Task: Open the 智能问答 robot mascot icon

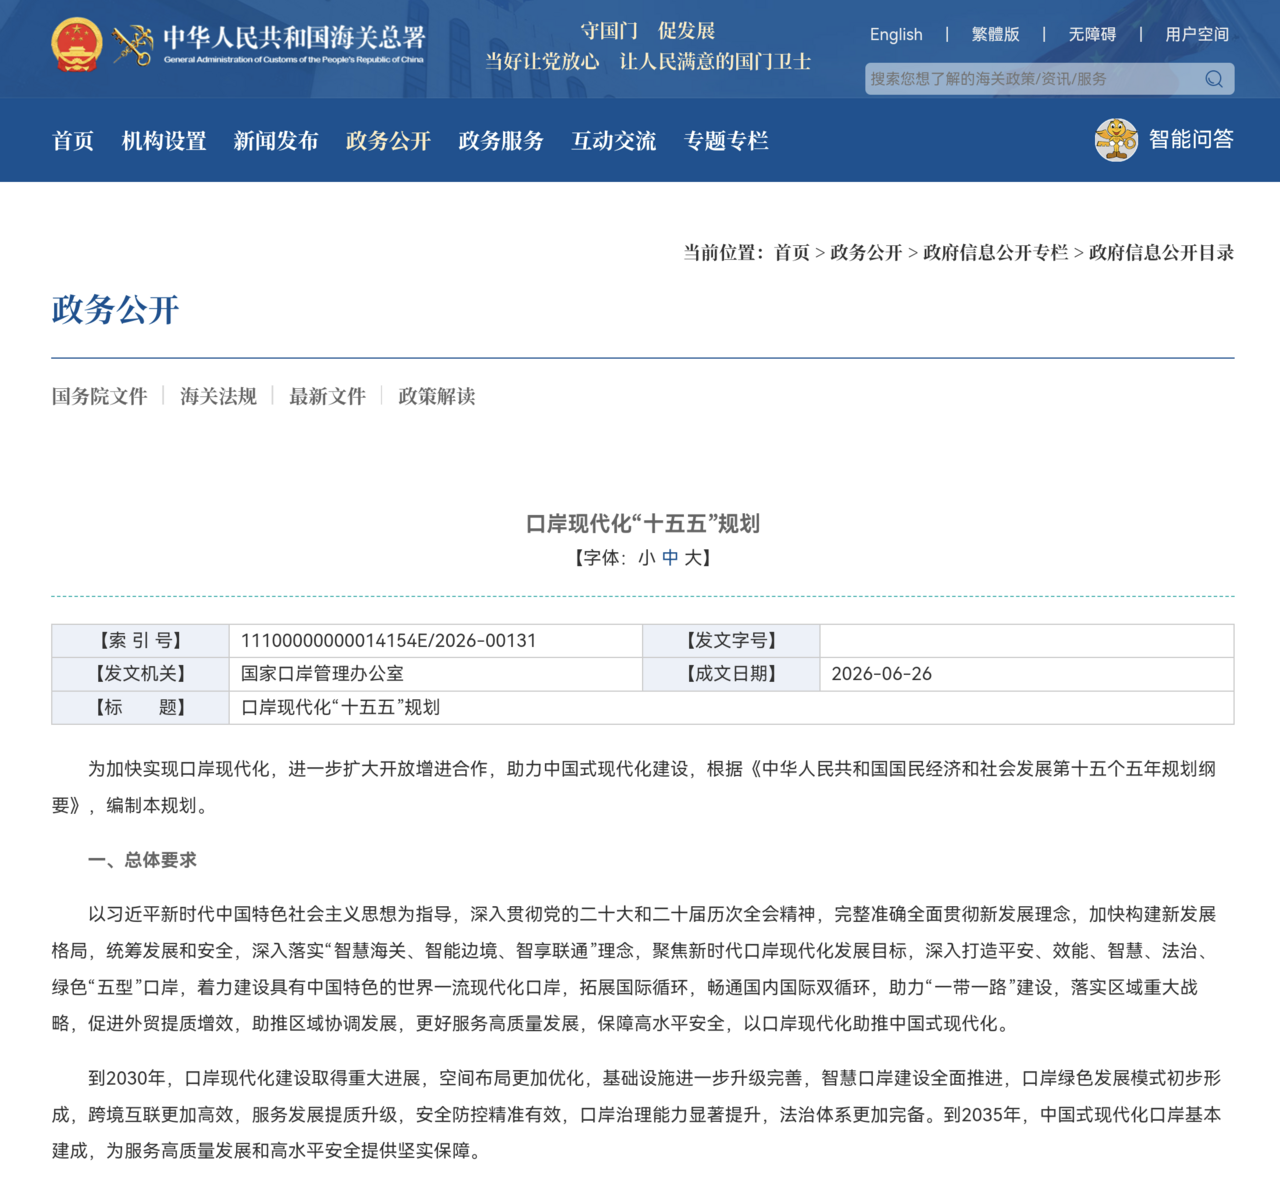Action: [x=1116, y=140]
